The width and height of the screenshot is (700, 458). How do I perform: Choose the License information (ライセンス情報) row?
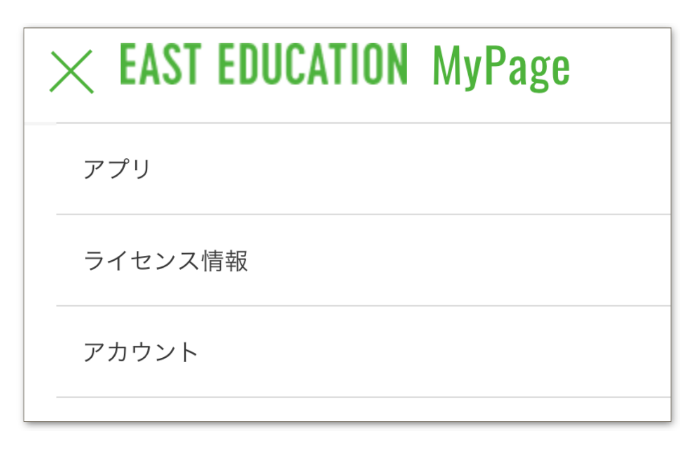pos(363,261)
